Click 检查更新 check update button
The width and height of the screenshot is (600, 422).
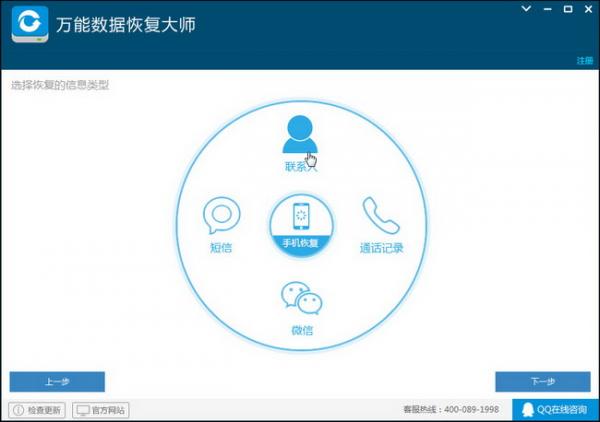pos(37,410)
